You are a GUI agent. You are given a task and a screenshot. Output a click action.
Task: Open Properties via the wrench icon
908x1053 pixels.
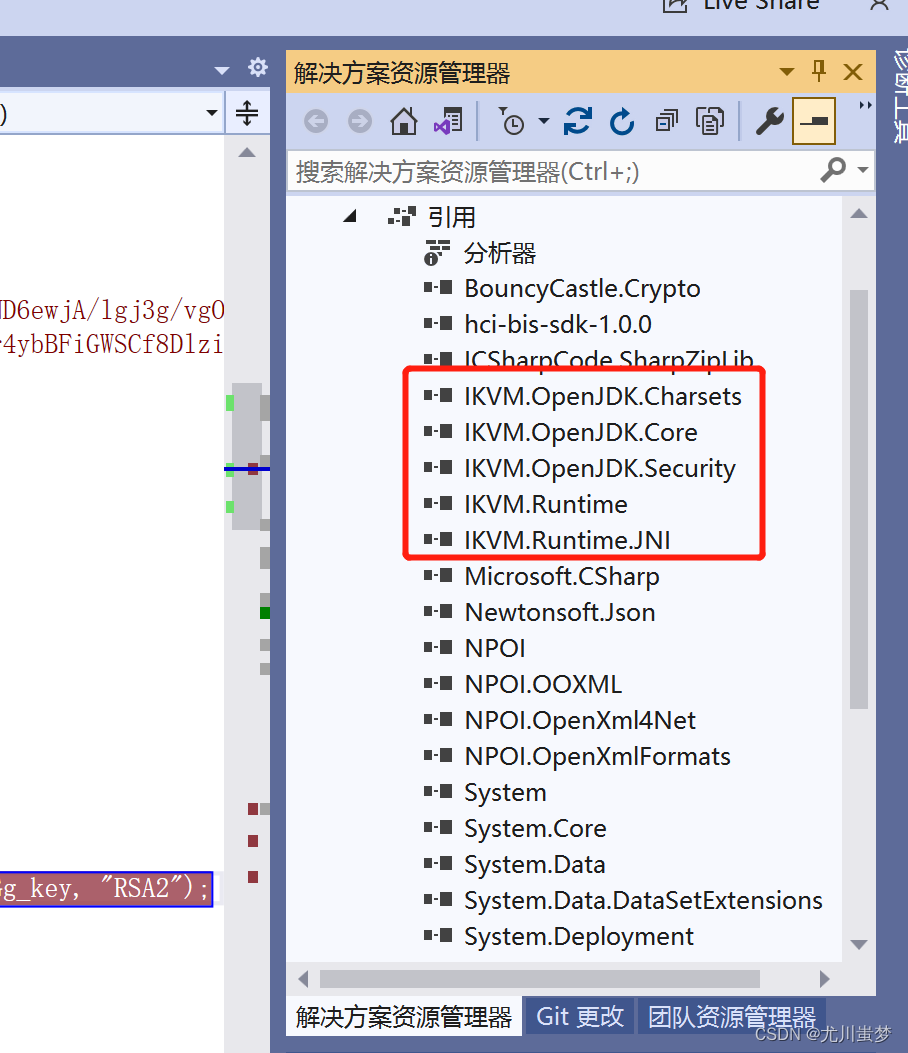point(770,122)
